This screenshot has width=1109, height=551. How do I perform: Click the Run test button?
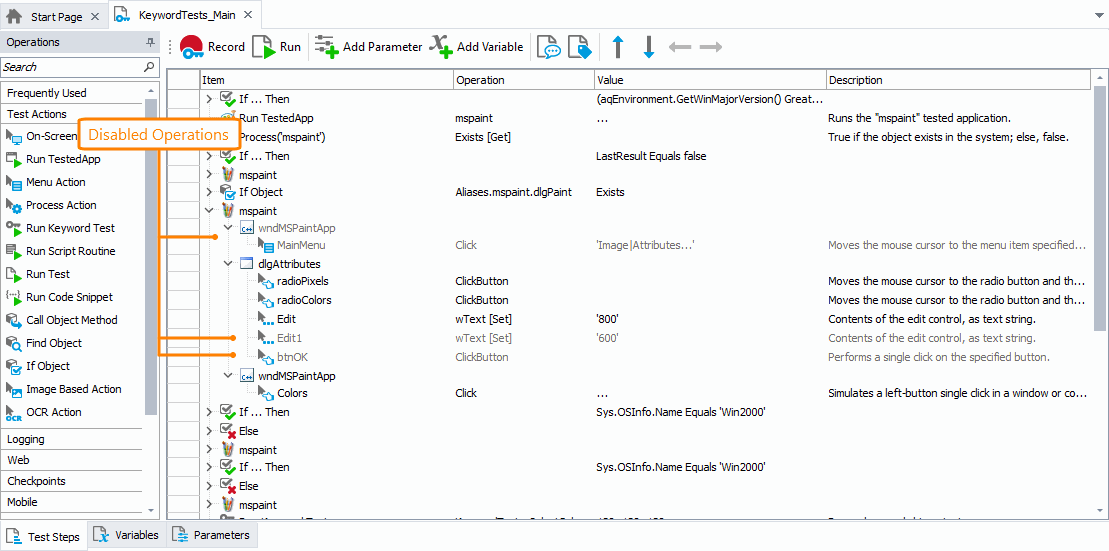276,47
